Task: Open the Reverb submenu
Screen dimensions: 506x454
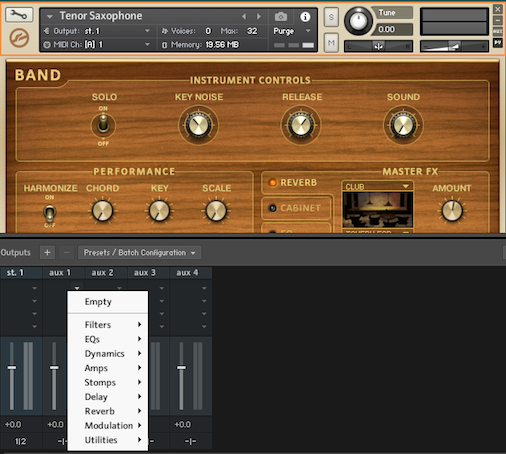Action: [108, 411]
